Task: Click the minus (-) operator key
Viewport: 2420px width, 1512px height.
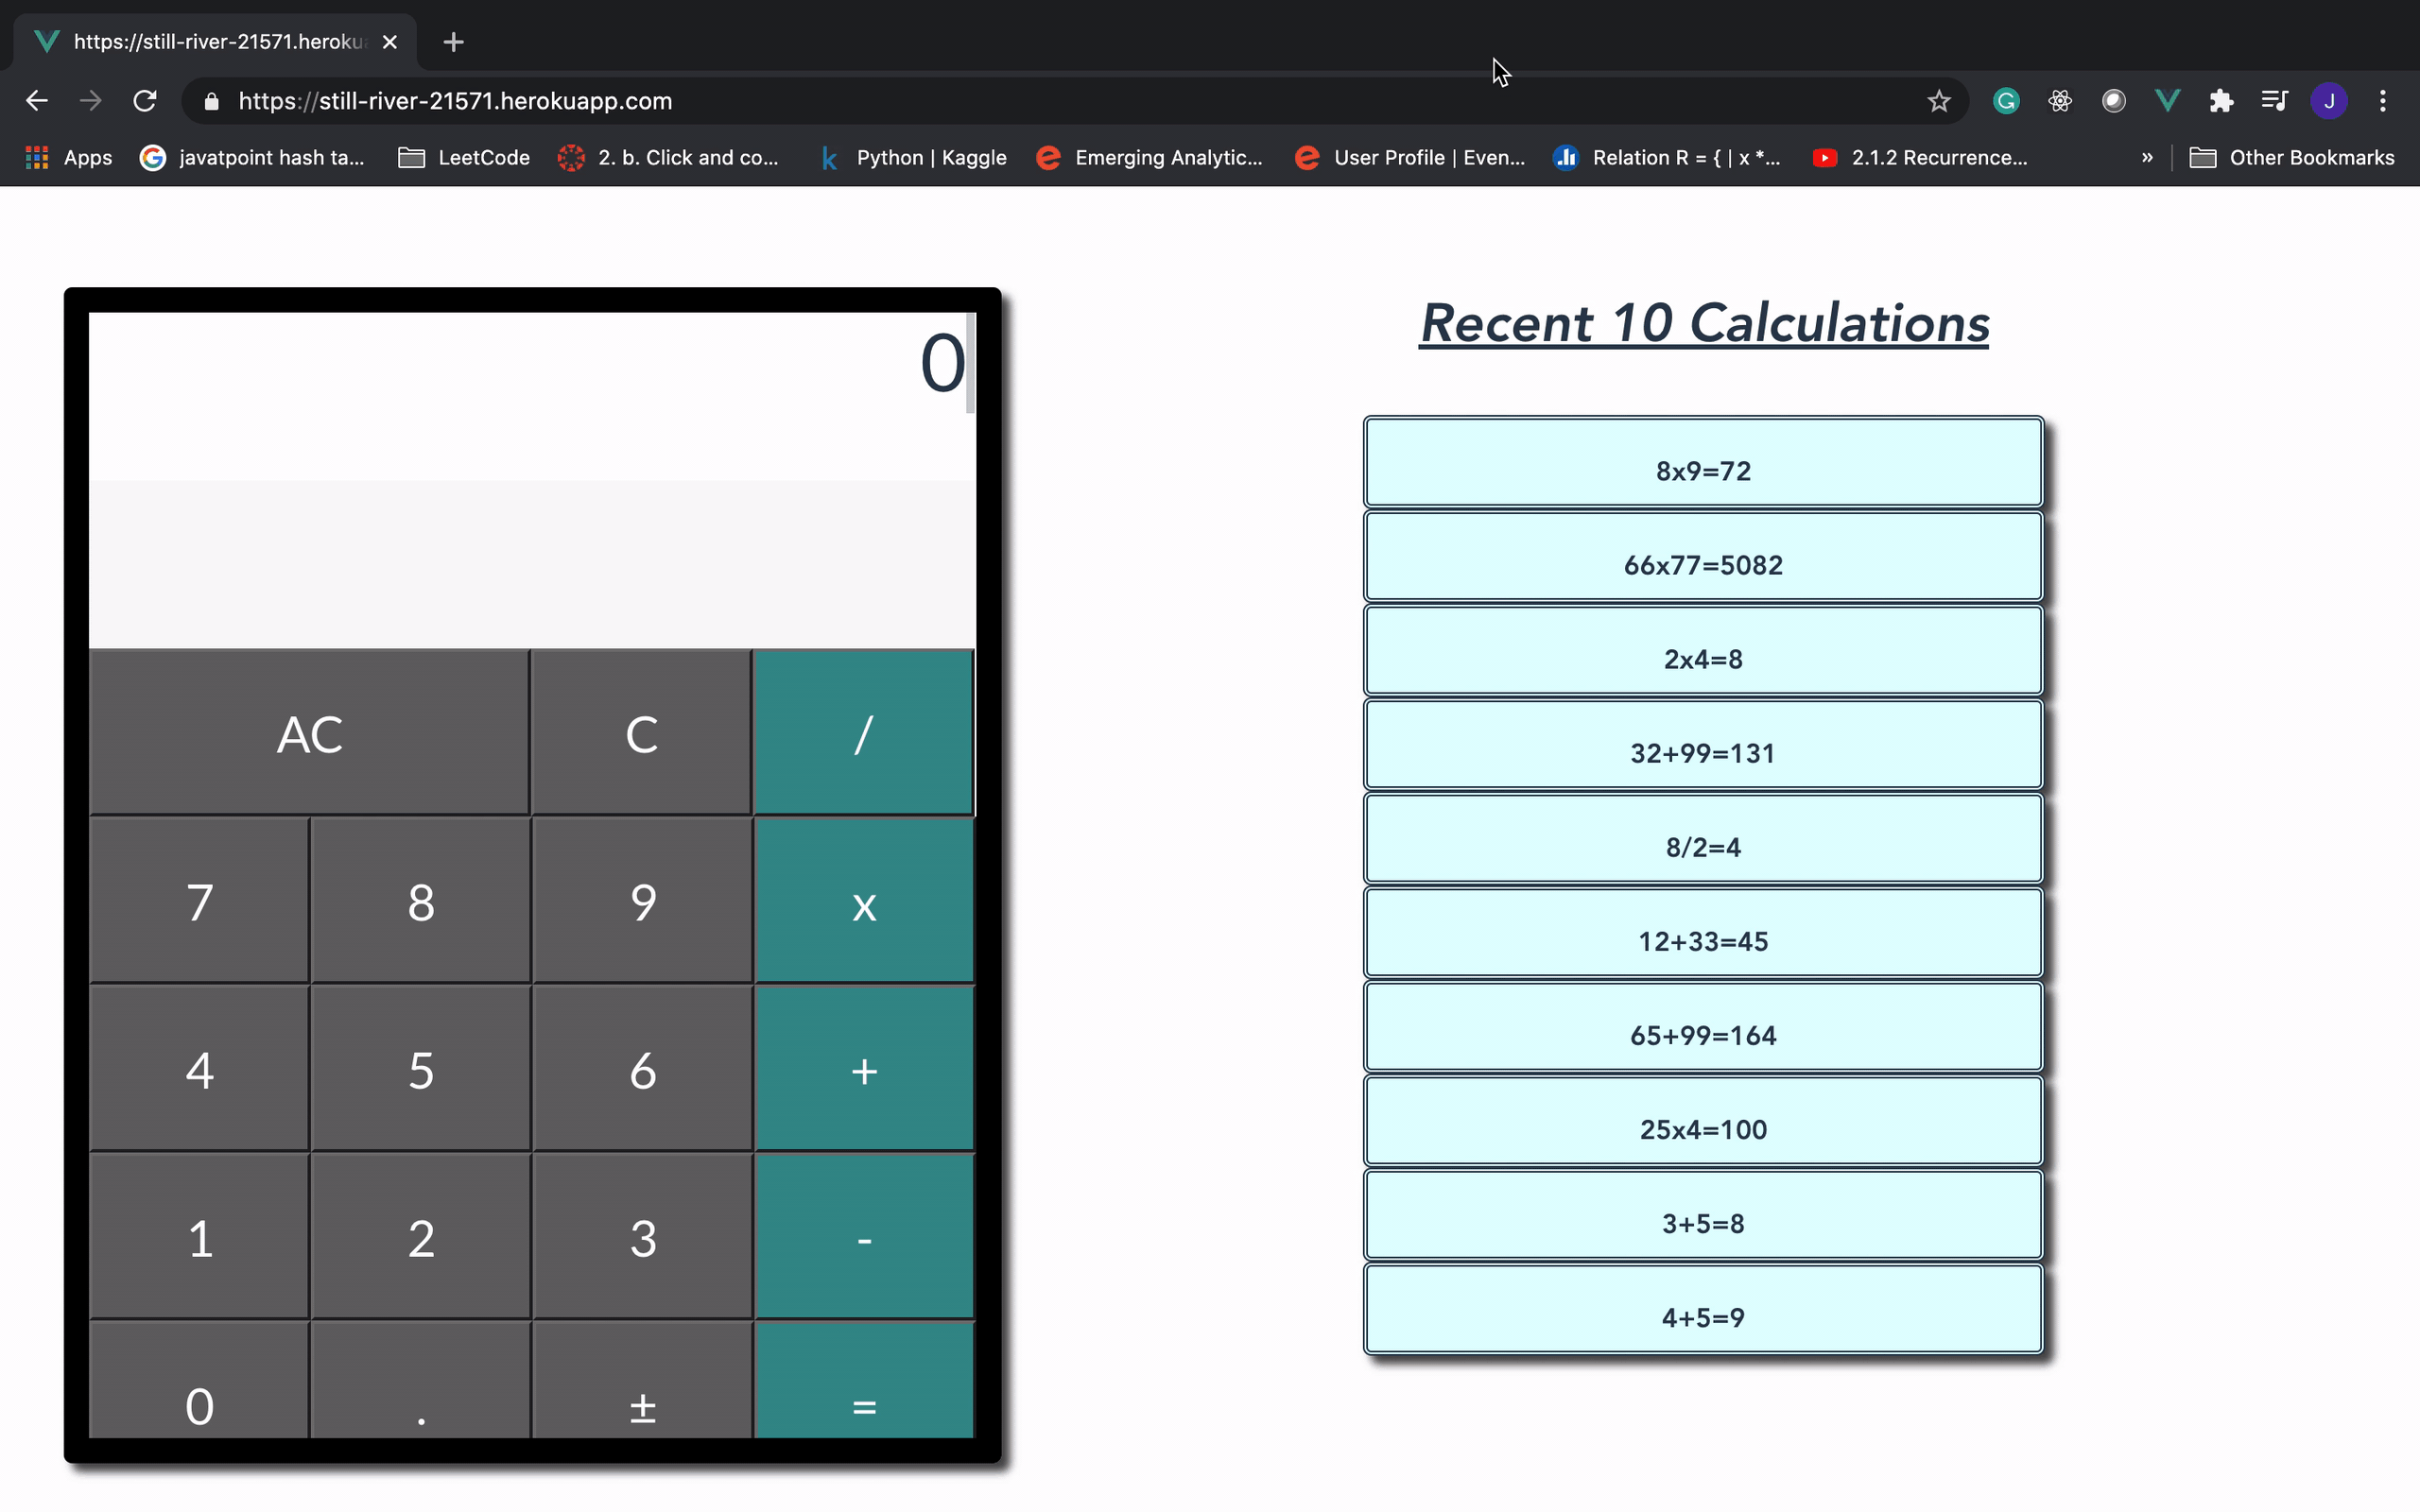Action: click(863, 1237)
